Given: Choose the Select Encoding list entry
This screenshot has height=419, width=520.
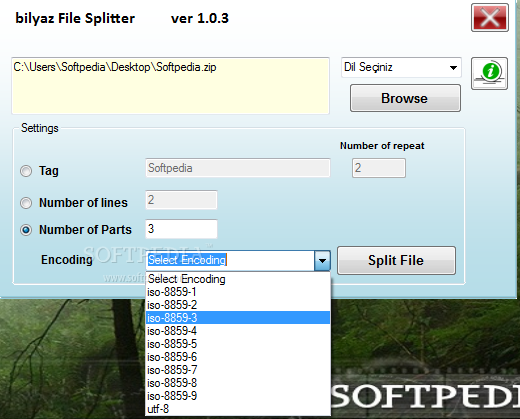Looking at the screenshot, I should point(238,279).
